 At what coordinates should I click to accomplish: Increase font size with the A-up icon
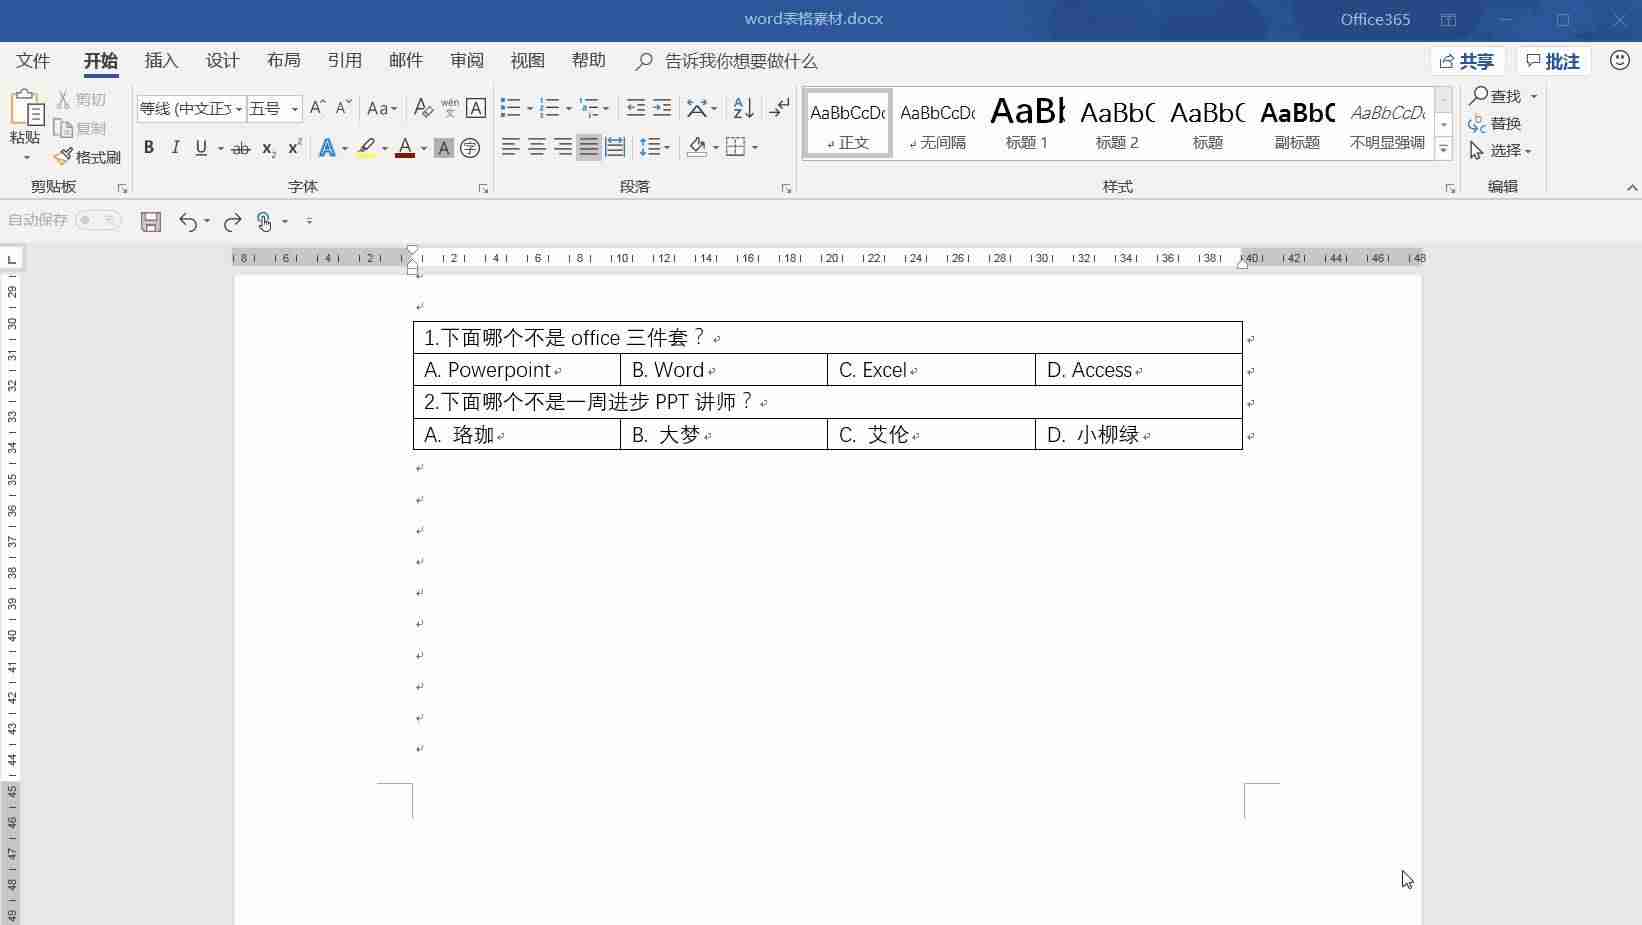(317, 108)
